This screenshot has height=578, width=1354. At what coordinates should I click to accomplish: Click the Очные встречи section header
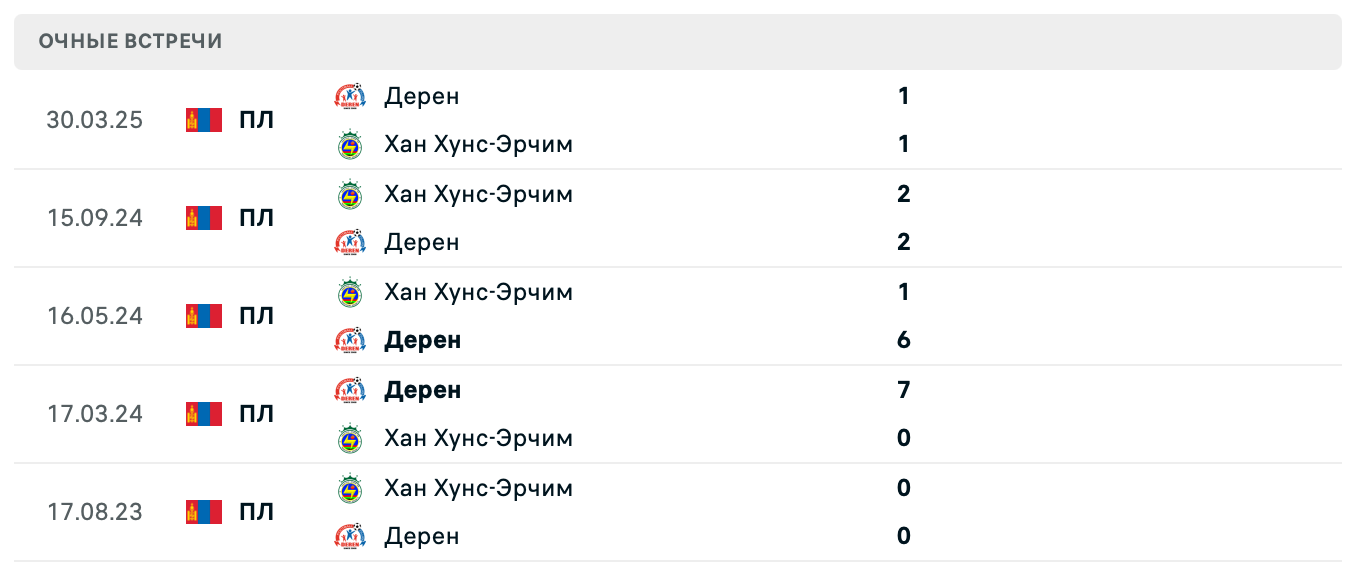(130, 41)
